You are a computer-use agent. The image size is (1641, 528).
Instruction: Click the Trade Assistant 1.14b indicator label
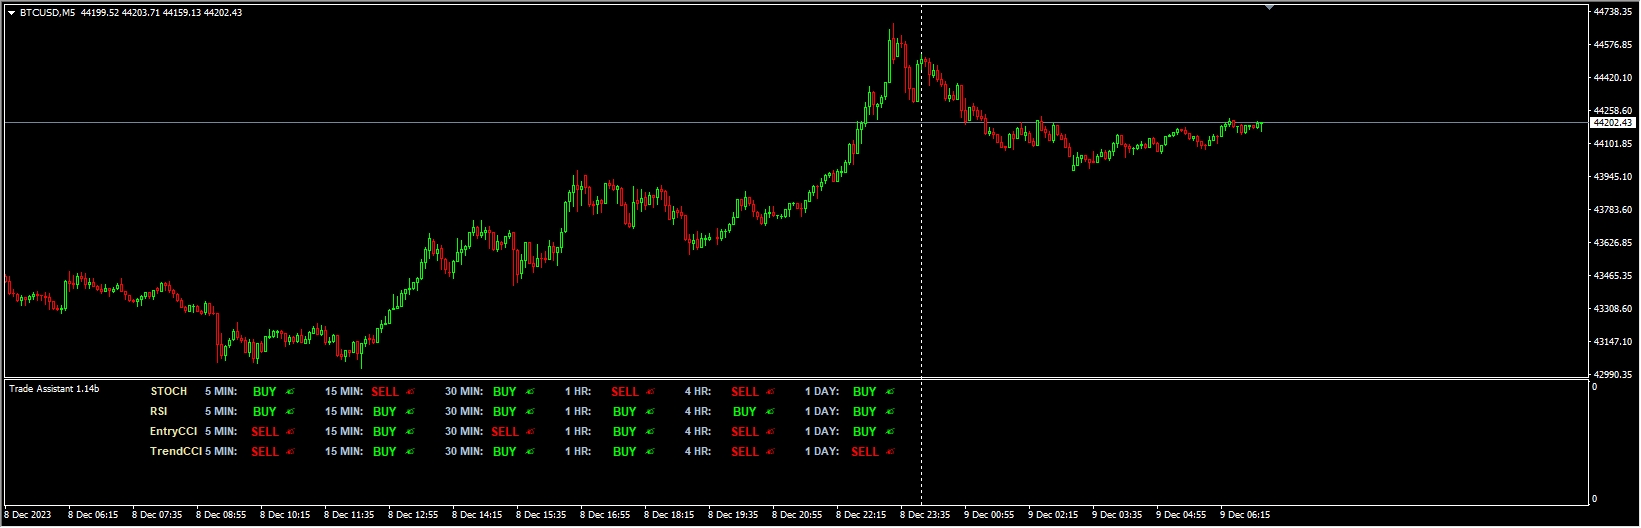click(54, 389)
